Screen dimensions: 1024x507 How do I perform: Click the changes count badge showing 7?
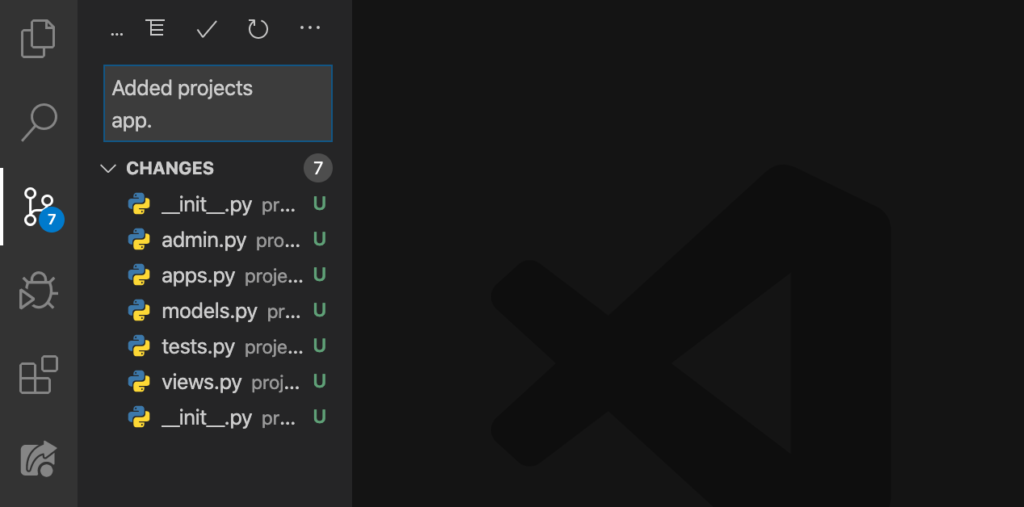coord(318,169)
